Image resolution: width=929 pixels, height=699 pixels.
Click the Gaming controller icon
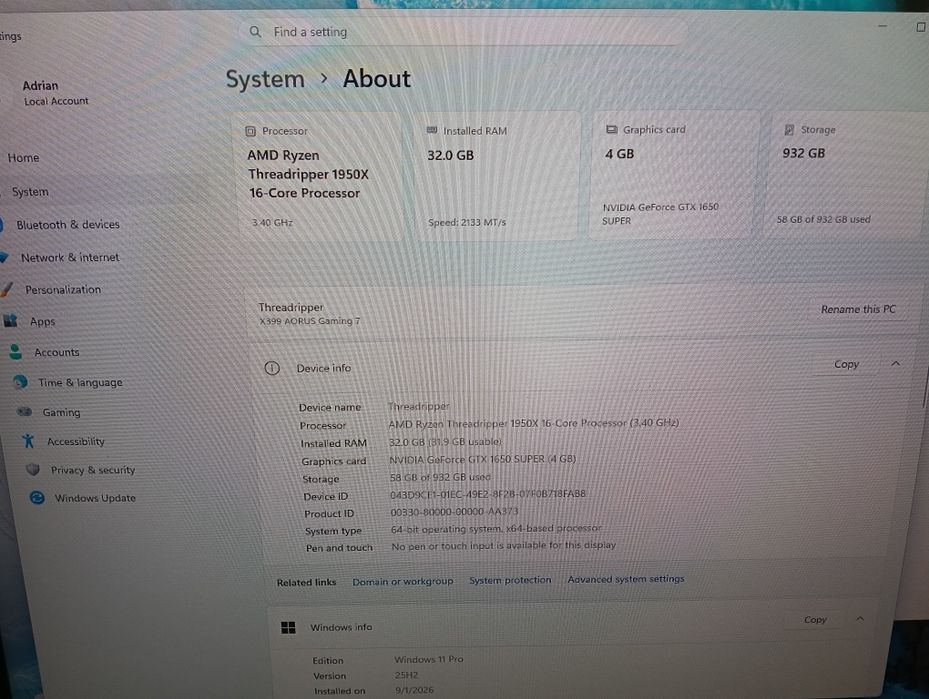click(x=24, y=411)
